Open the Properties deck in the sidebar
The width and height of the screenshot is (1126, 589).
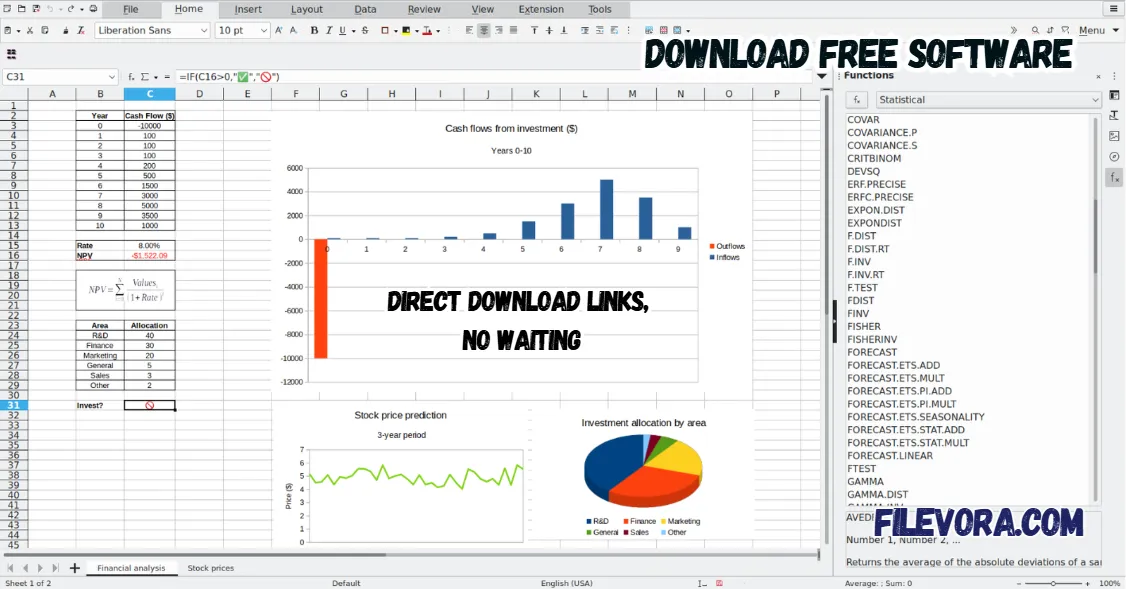[1114, 97]
